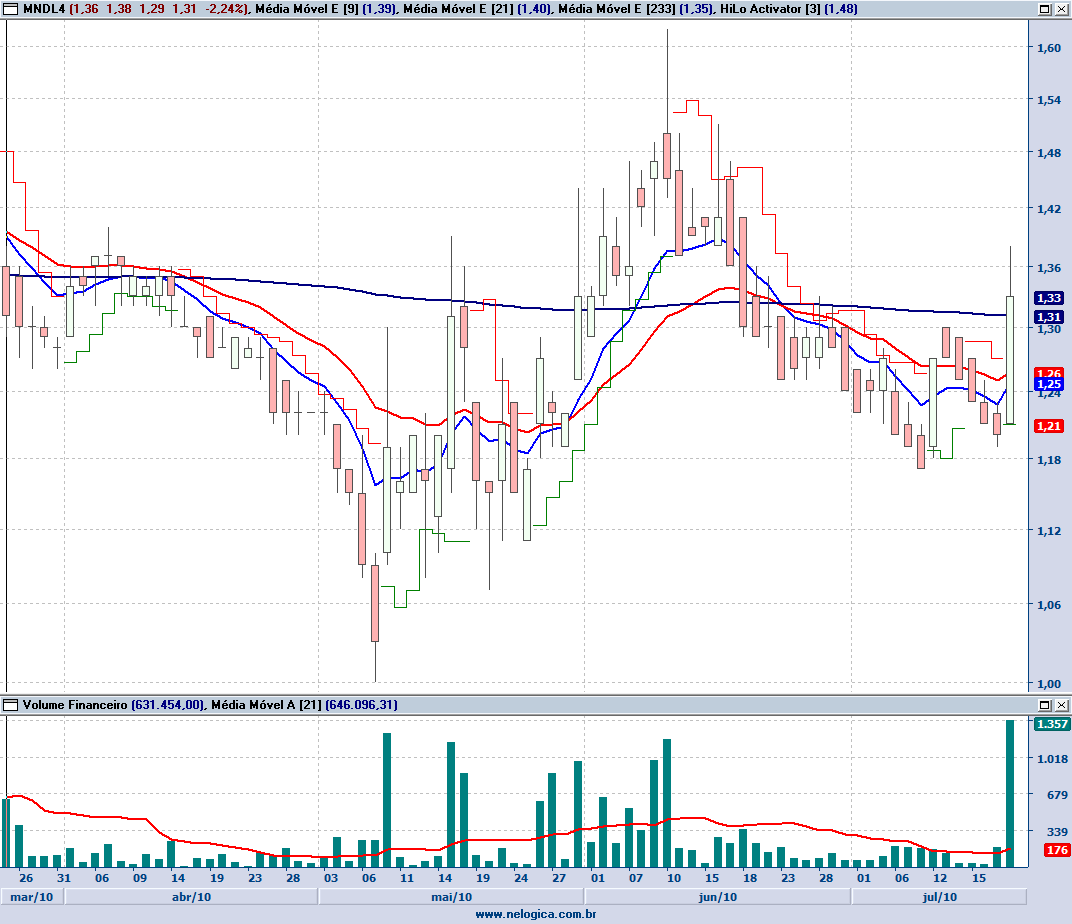Click the 1,26 red price tag
The height and width of the screenshot is (924, 1072).
pos(1049,372)
